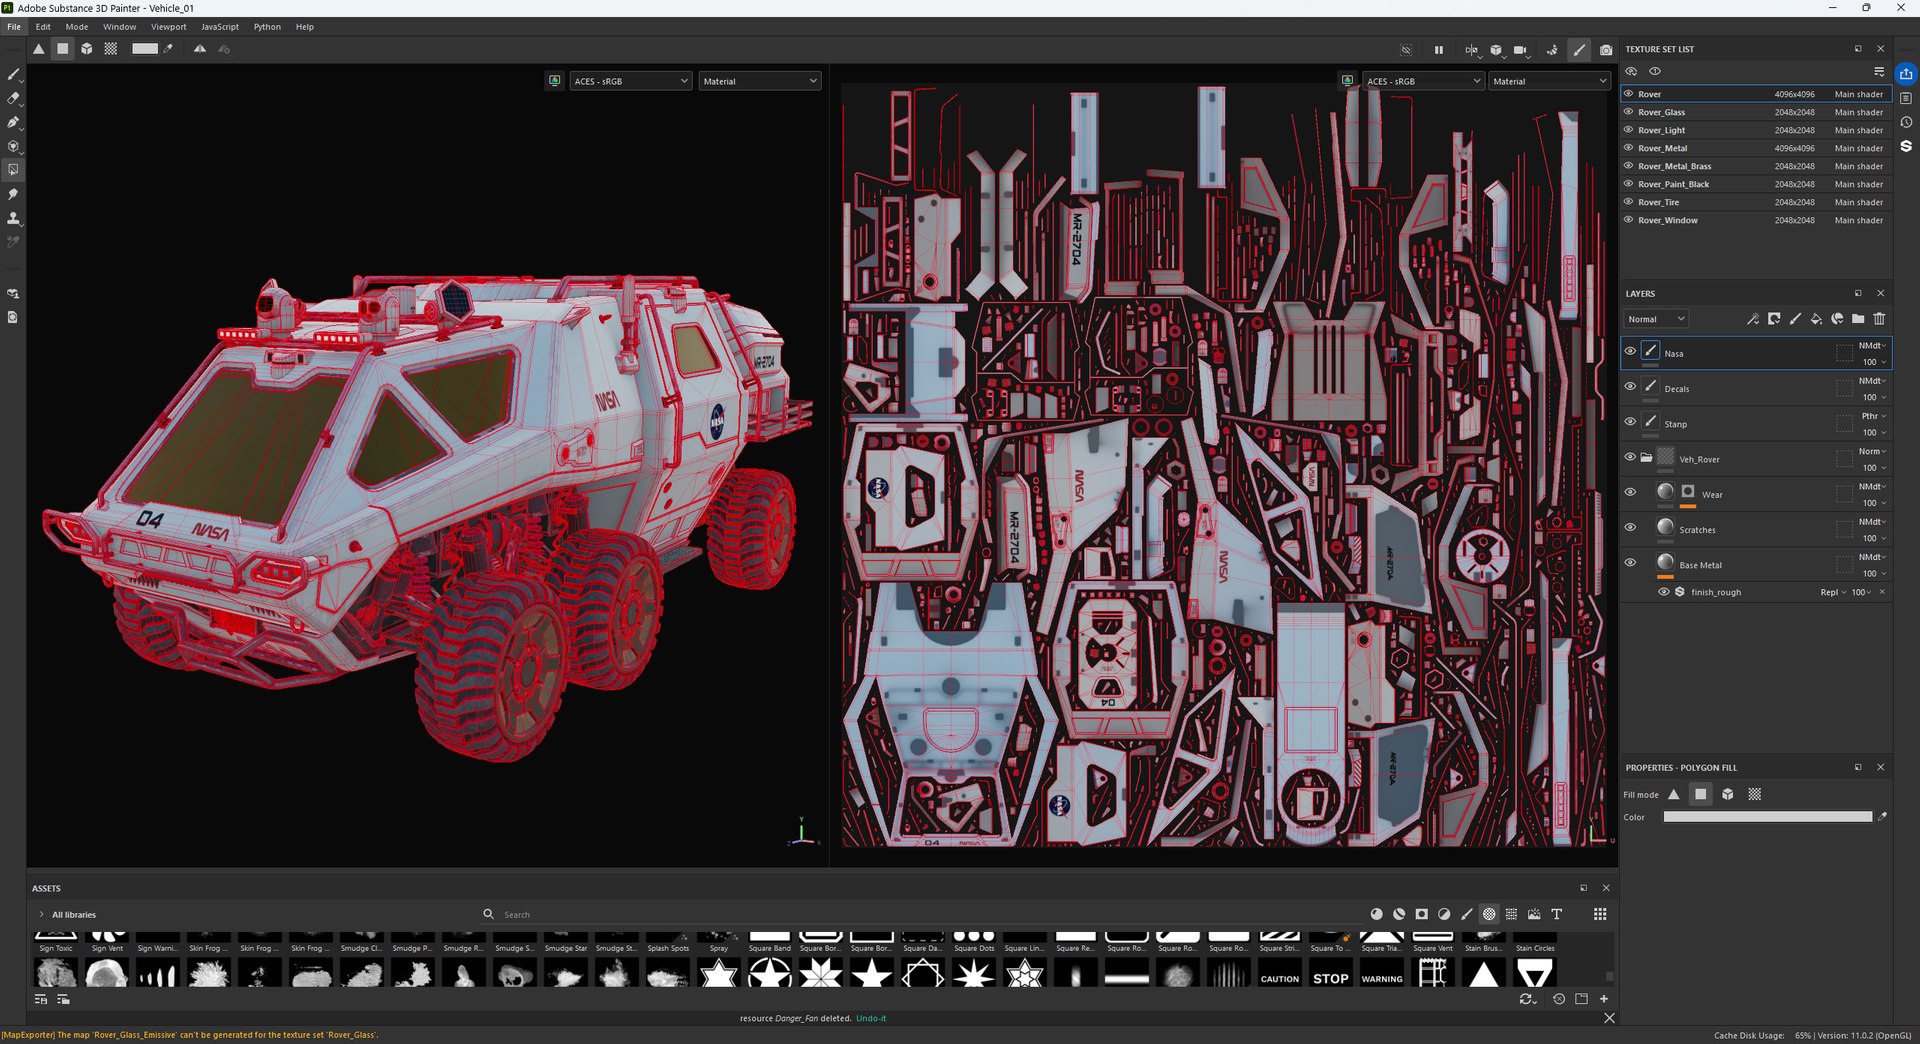
Task: Open the left viewport Material channel dropdown
Action: coord(760,81)
